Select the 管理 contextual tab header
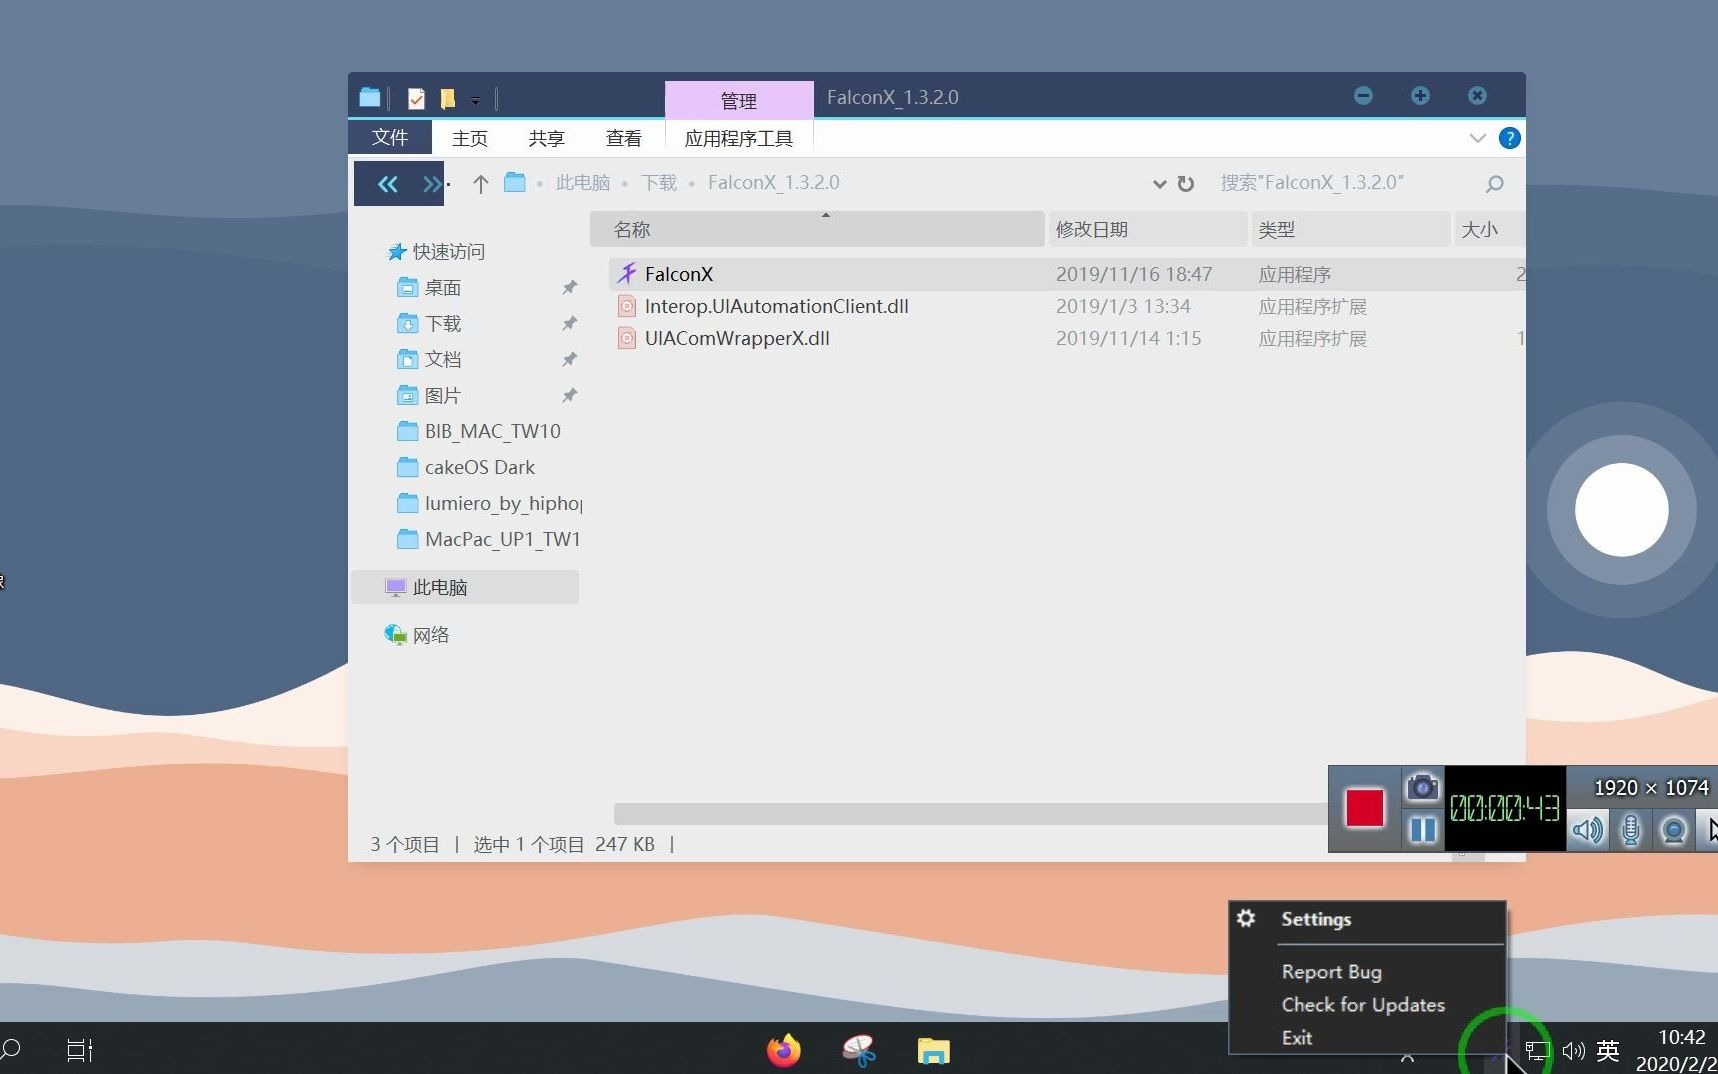The height and width of the screenshot is (1074, 1718). click(x=739, y=100)
